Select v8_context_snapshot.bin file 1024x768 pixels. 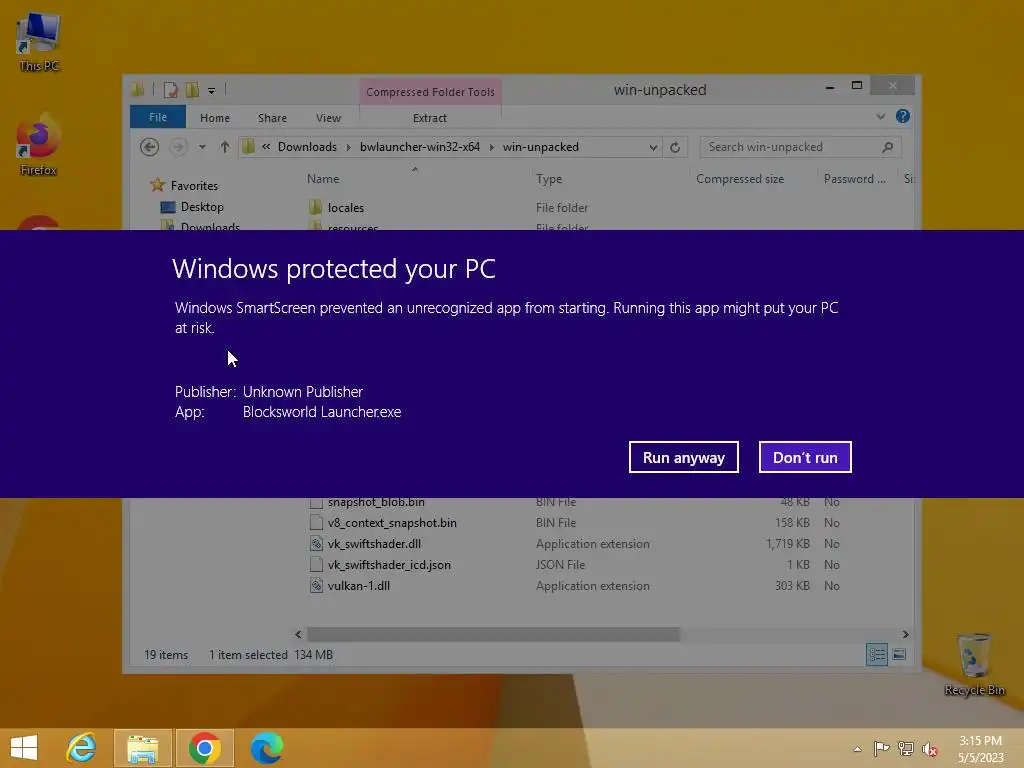(x=392, y=522)
